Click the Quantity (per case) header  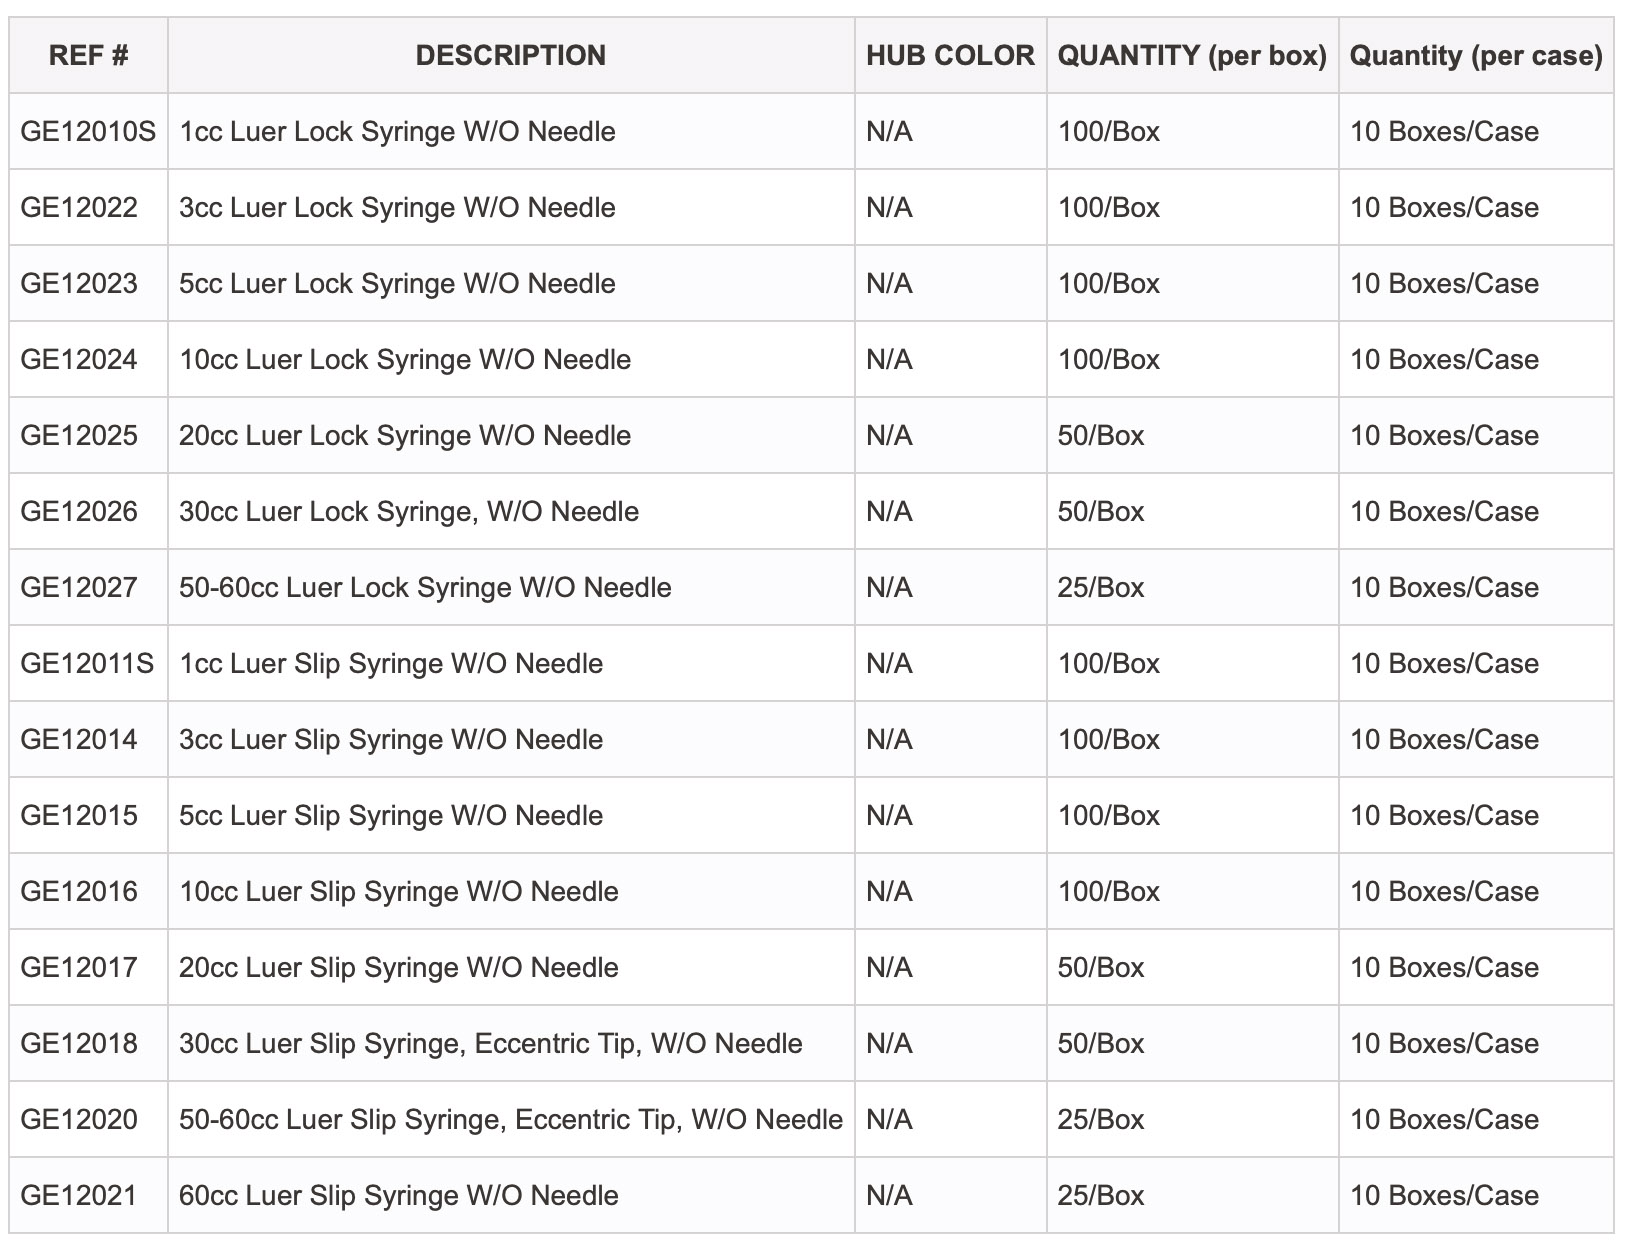(1476, 55)
